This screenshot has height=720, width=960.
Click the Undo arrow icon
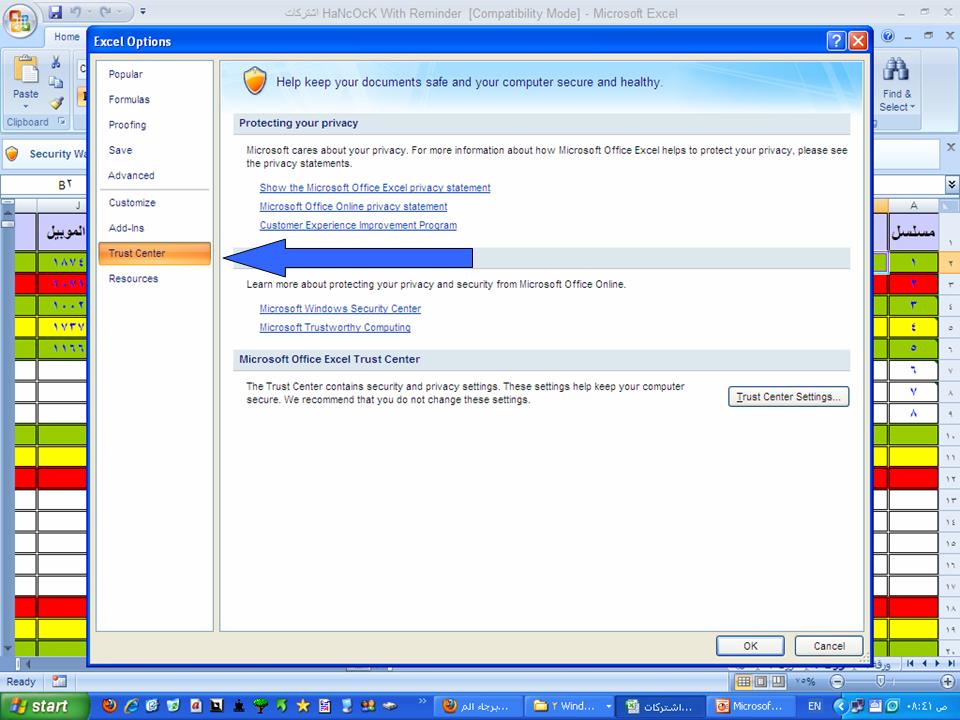point(76,12)
